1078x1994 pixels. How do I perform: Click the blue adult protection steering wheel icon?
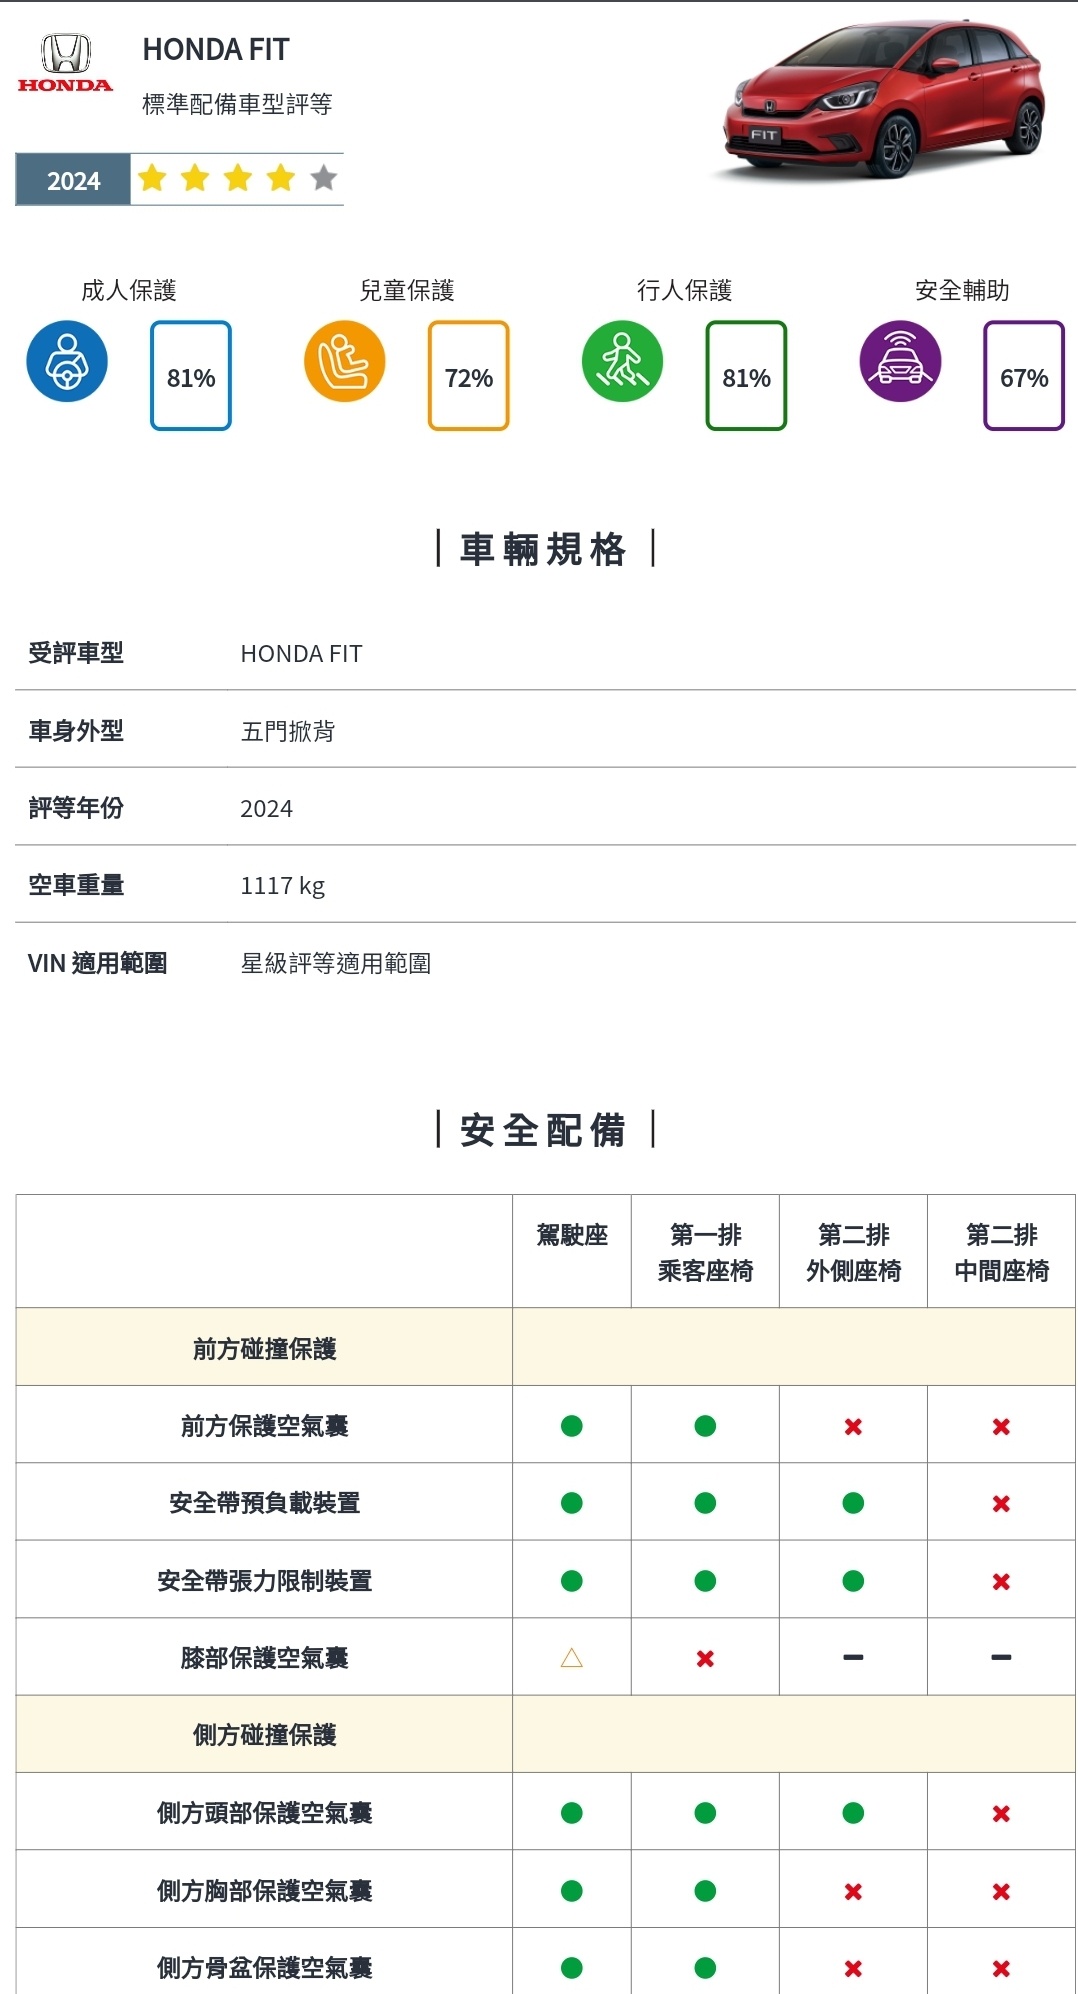click(67, 361)
